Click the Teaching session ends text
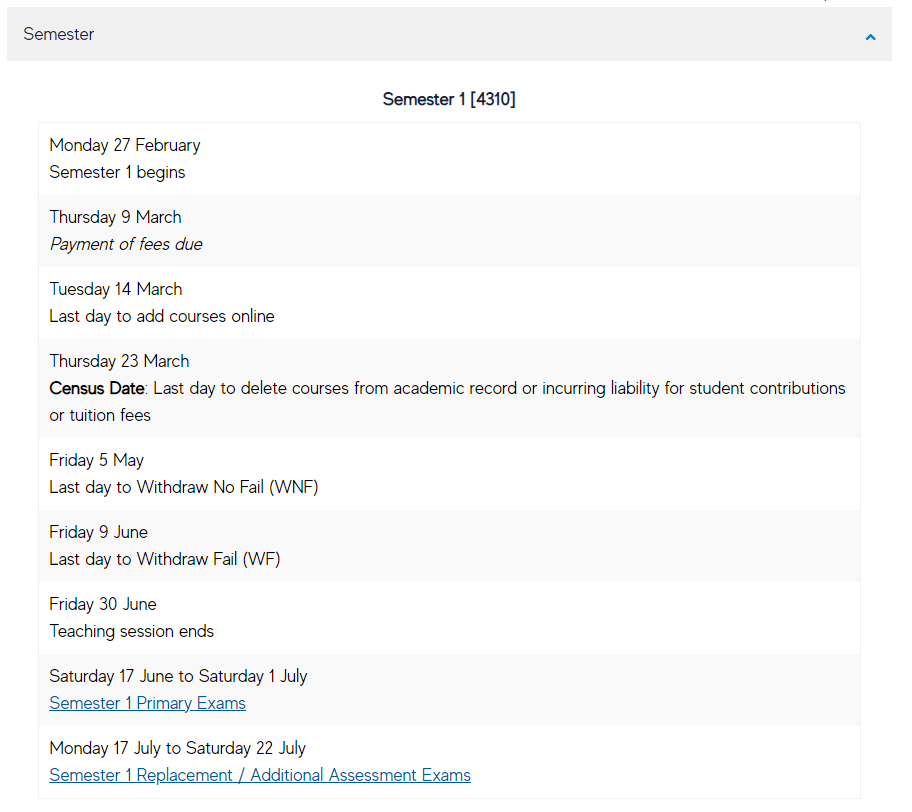 (131, 631)
